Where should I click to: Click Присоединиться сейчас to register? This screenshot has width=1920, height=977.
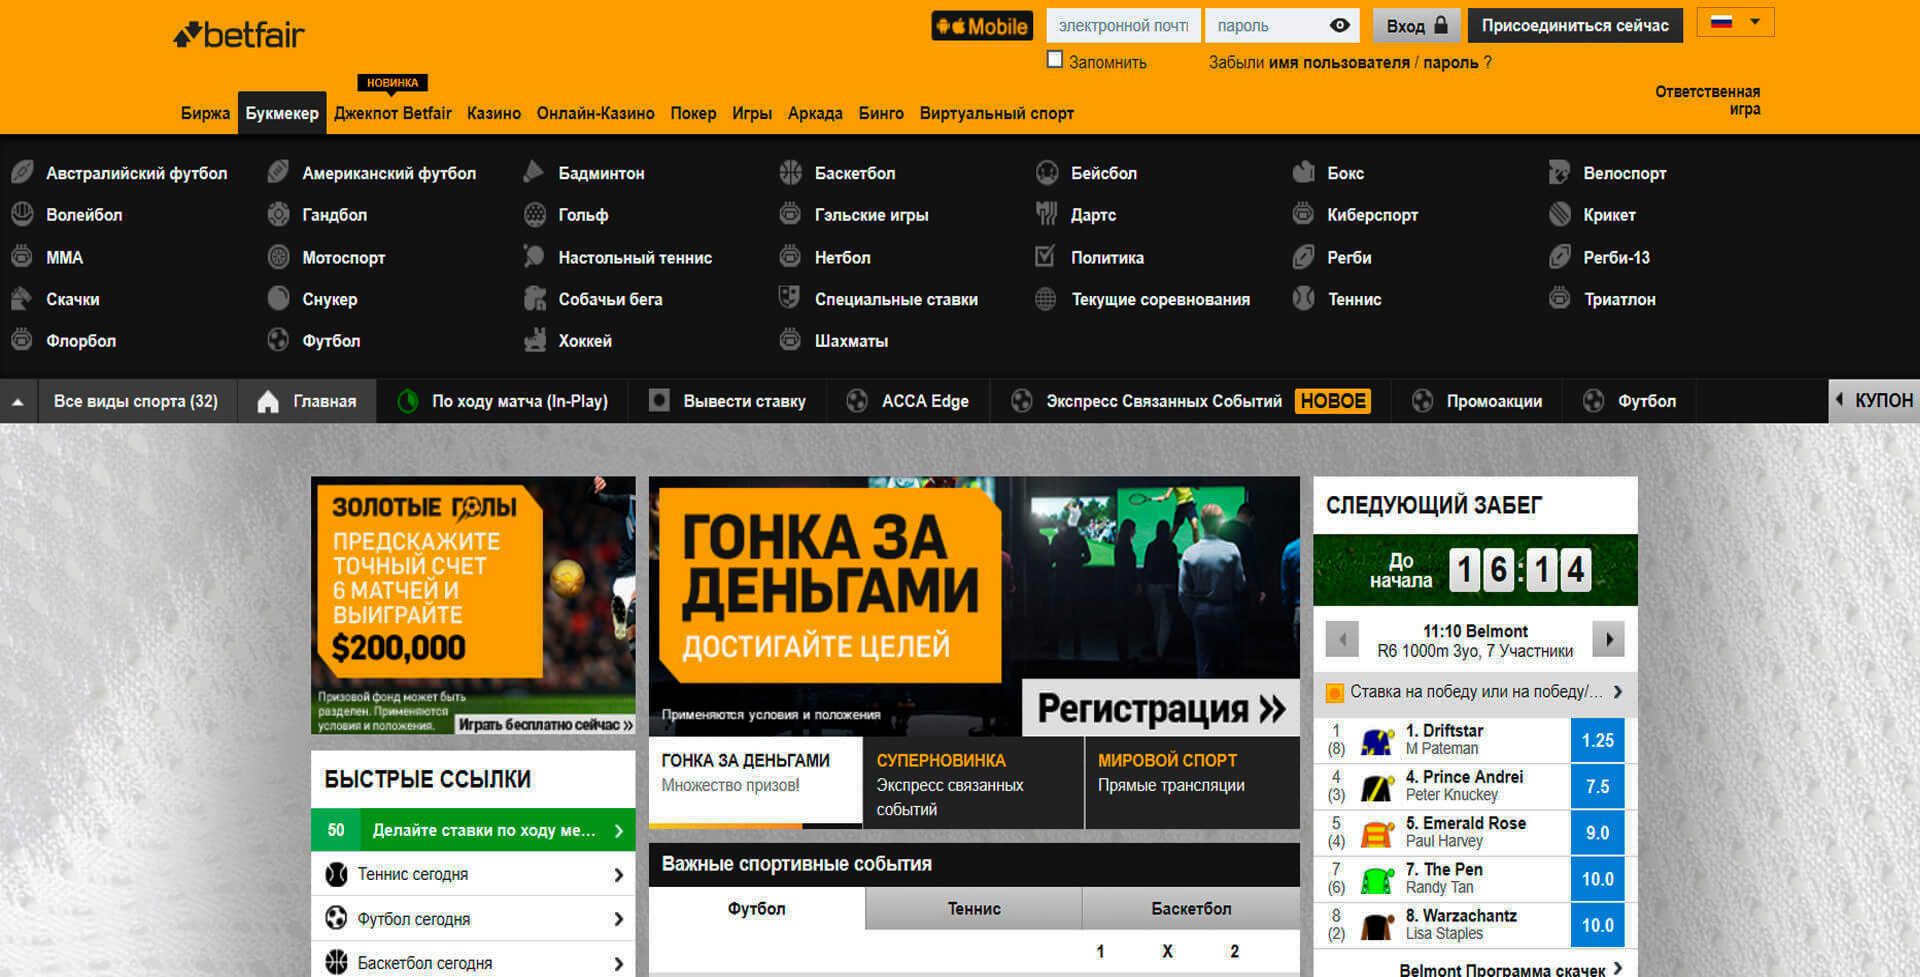click(1575, 25)
